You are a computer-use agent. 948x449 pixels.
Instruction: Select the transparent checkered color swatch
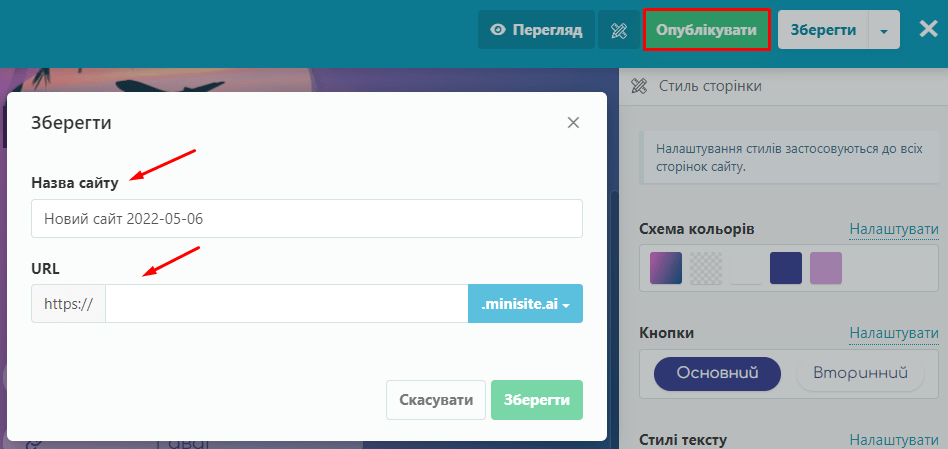point(706,268)
